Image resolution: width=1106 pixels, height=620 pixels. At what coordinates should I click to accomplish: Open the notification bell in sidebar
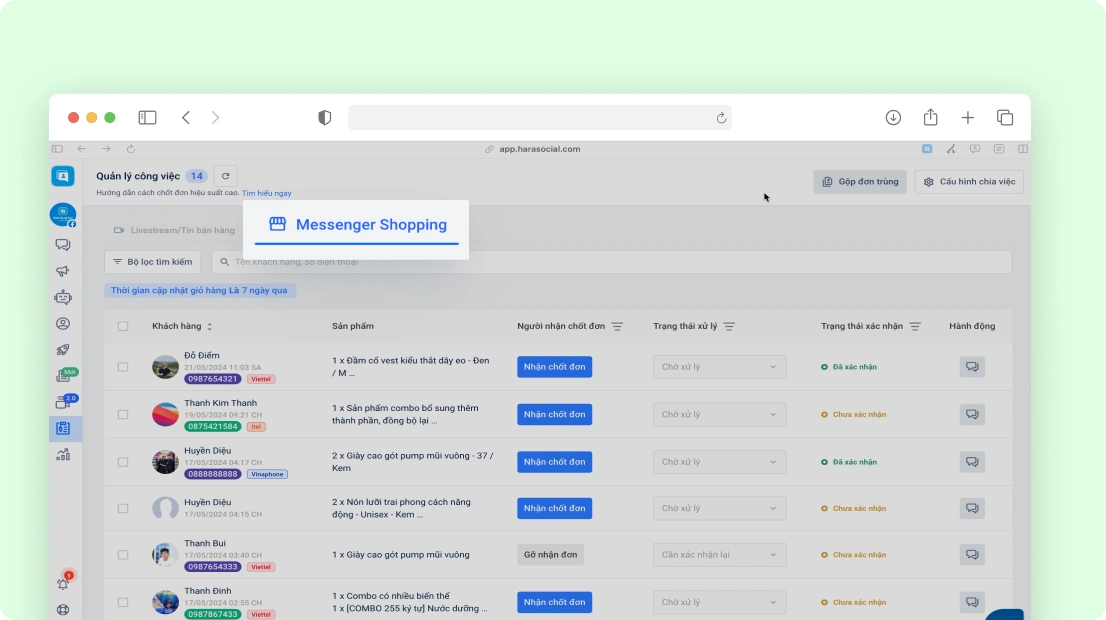(63, 583)
